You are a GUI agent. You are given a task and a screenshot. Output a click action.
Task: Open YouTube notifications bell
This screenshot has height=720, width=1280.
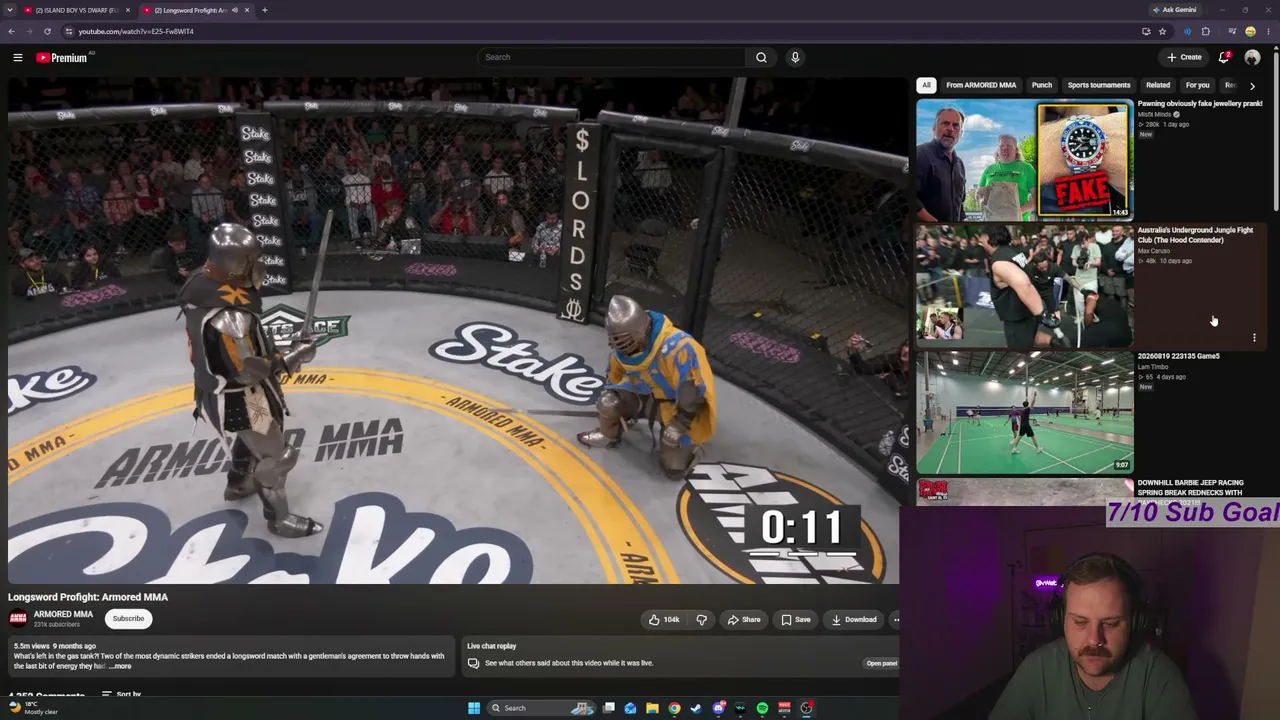pyautogui.click(x=1224, y=57)
